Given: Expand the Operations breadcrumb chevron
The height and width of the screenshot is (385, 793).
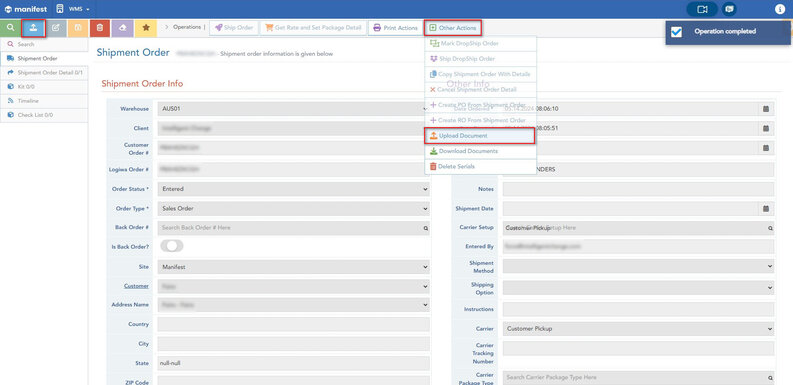Looking at the screenshot, I should [x=167, y=27].
